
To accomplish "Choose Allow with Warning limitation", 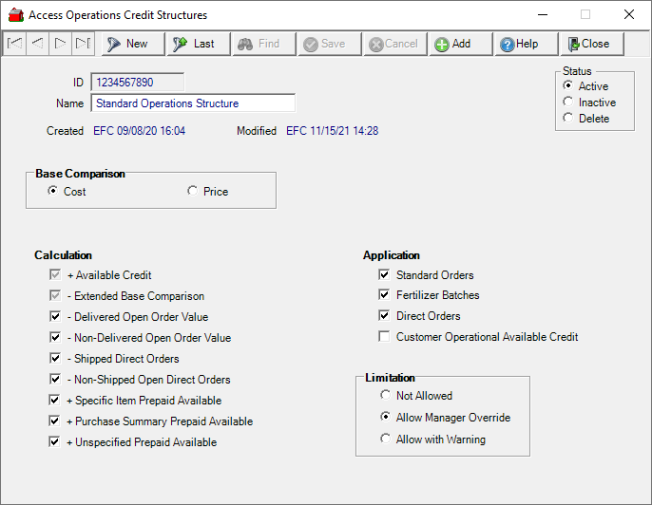I will click(384, 439).
